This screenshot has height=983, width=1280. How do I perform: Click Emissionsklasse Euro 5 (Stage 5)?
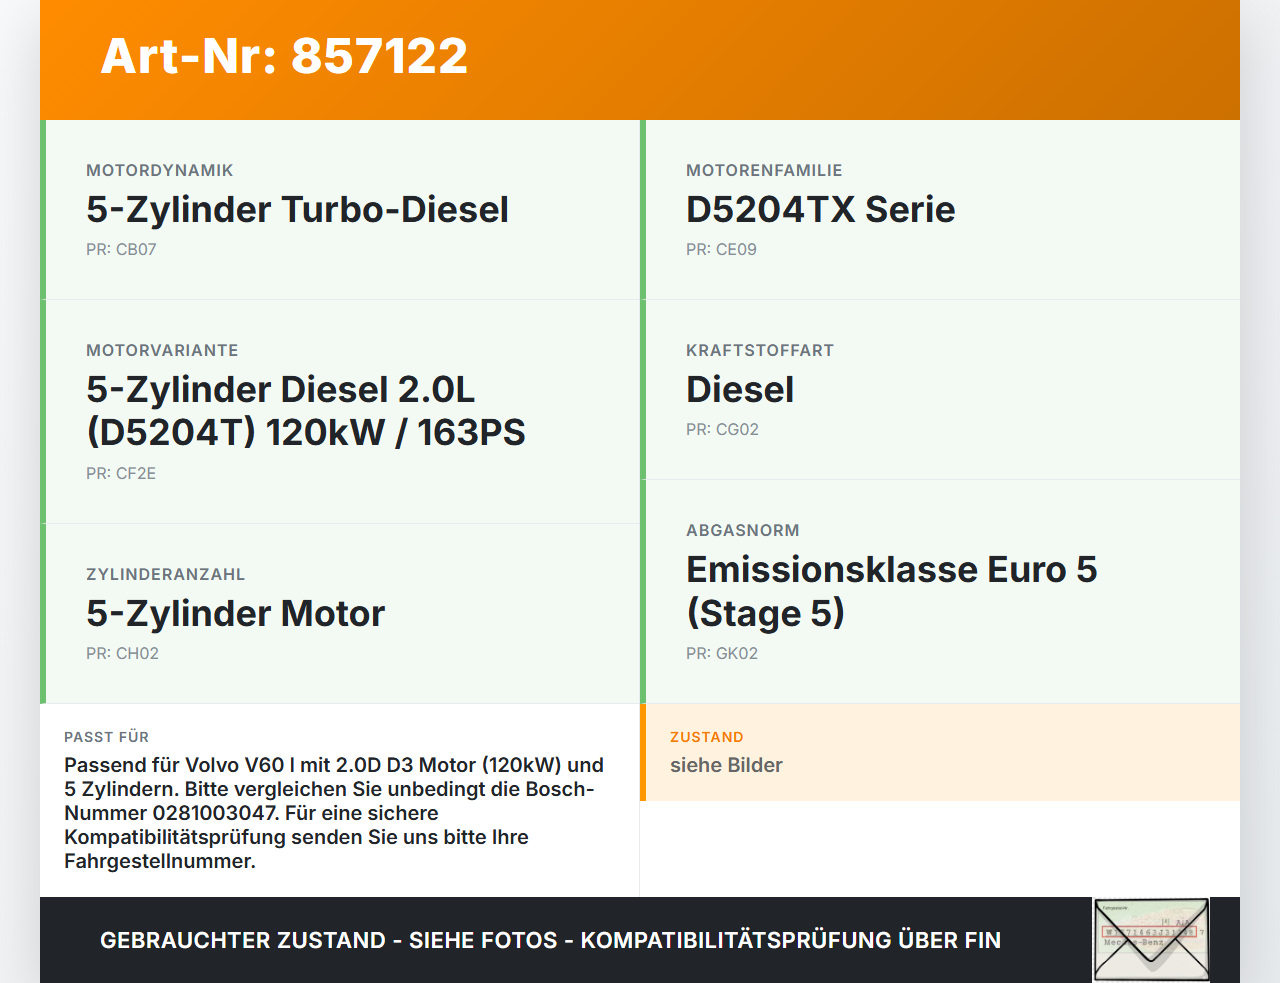tap(891, 591)
